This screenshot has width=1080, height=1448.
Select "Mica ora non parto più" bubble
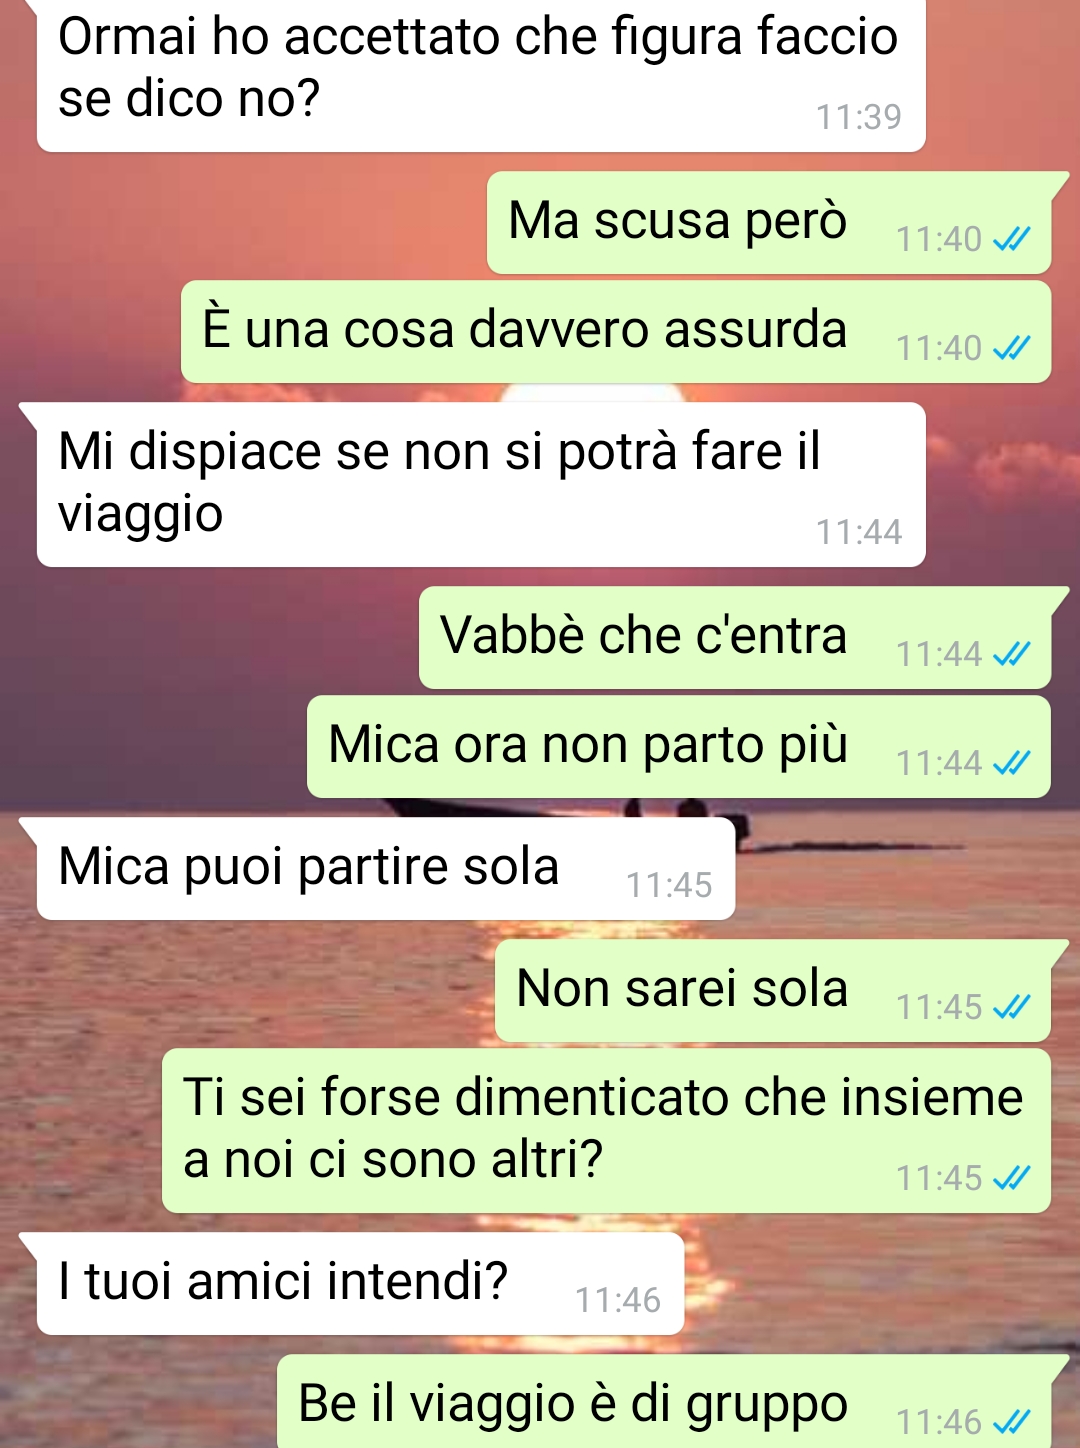pyautogui.click(x=679, y=747)
